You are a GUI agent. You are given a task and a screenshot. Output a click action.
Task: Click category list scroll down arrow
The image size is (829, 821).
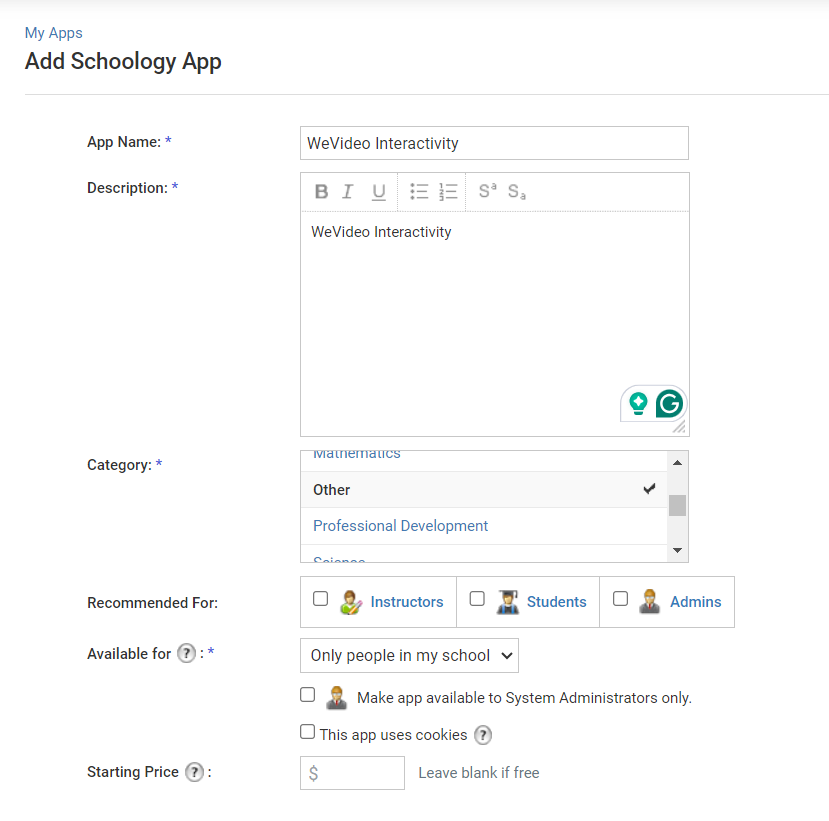tap(677, 550)
